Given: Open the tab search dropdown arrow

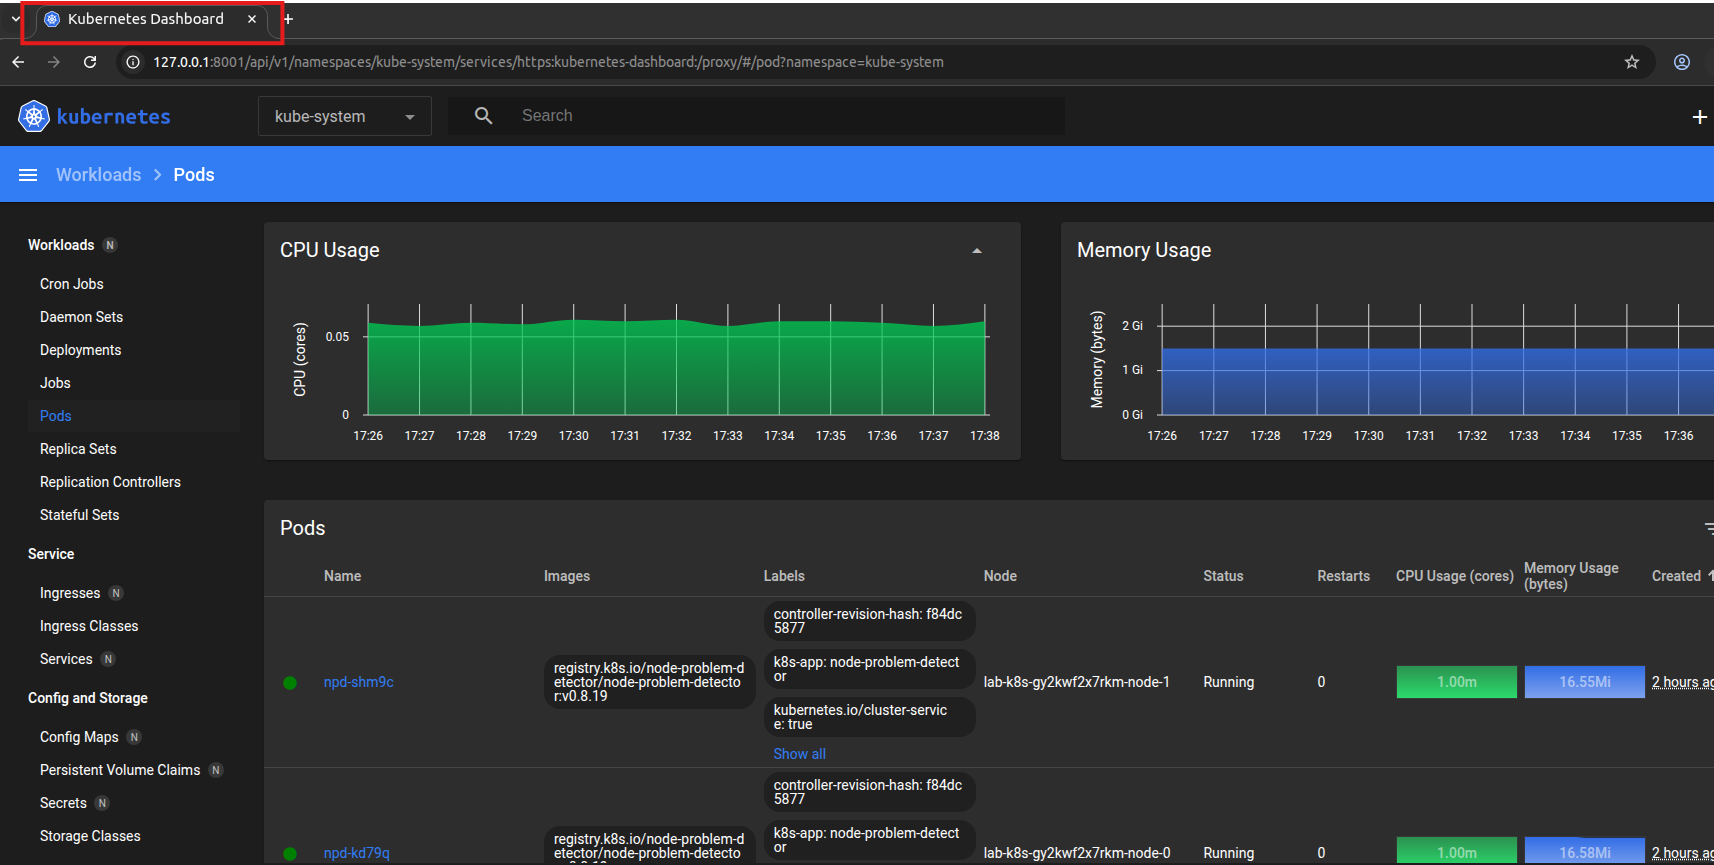Looking at the screenshot, I should click(x=15, y=19).
